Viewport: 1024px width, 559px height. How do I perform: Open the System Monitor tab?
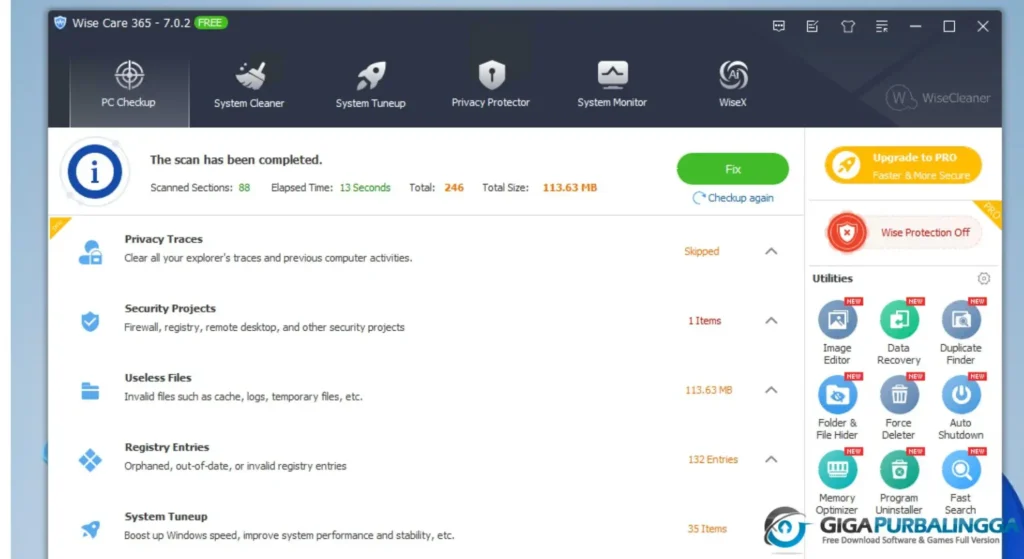(x=612, y=86)
